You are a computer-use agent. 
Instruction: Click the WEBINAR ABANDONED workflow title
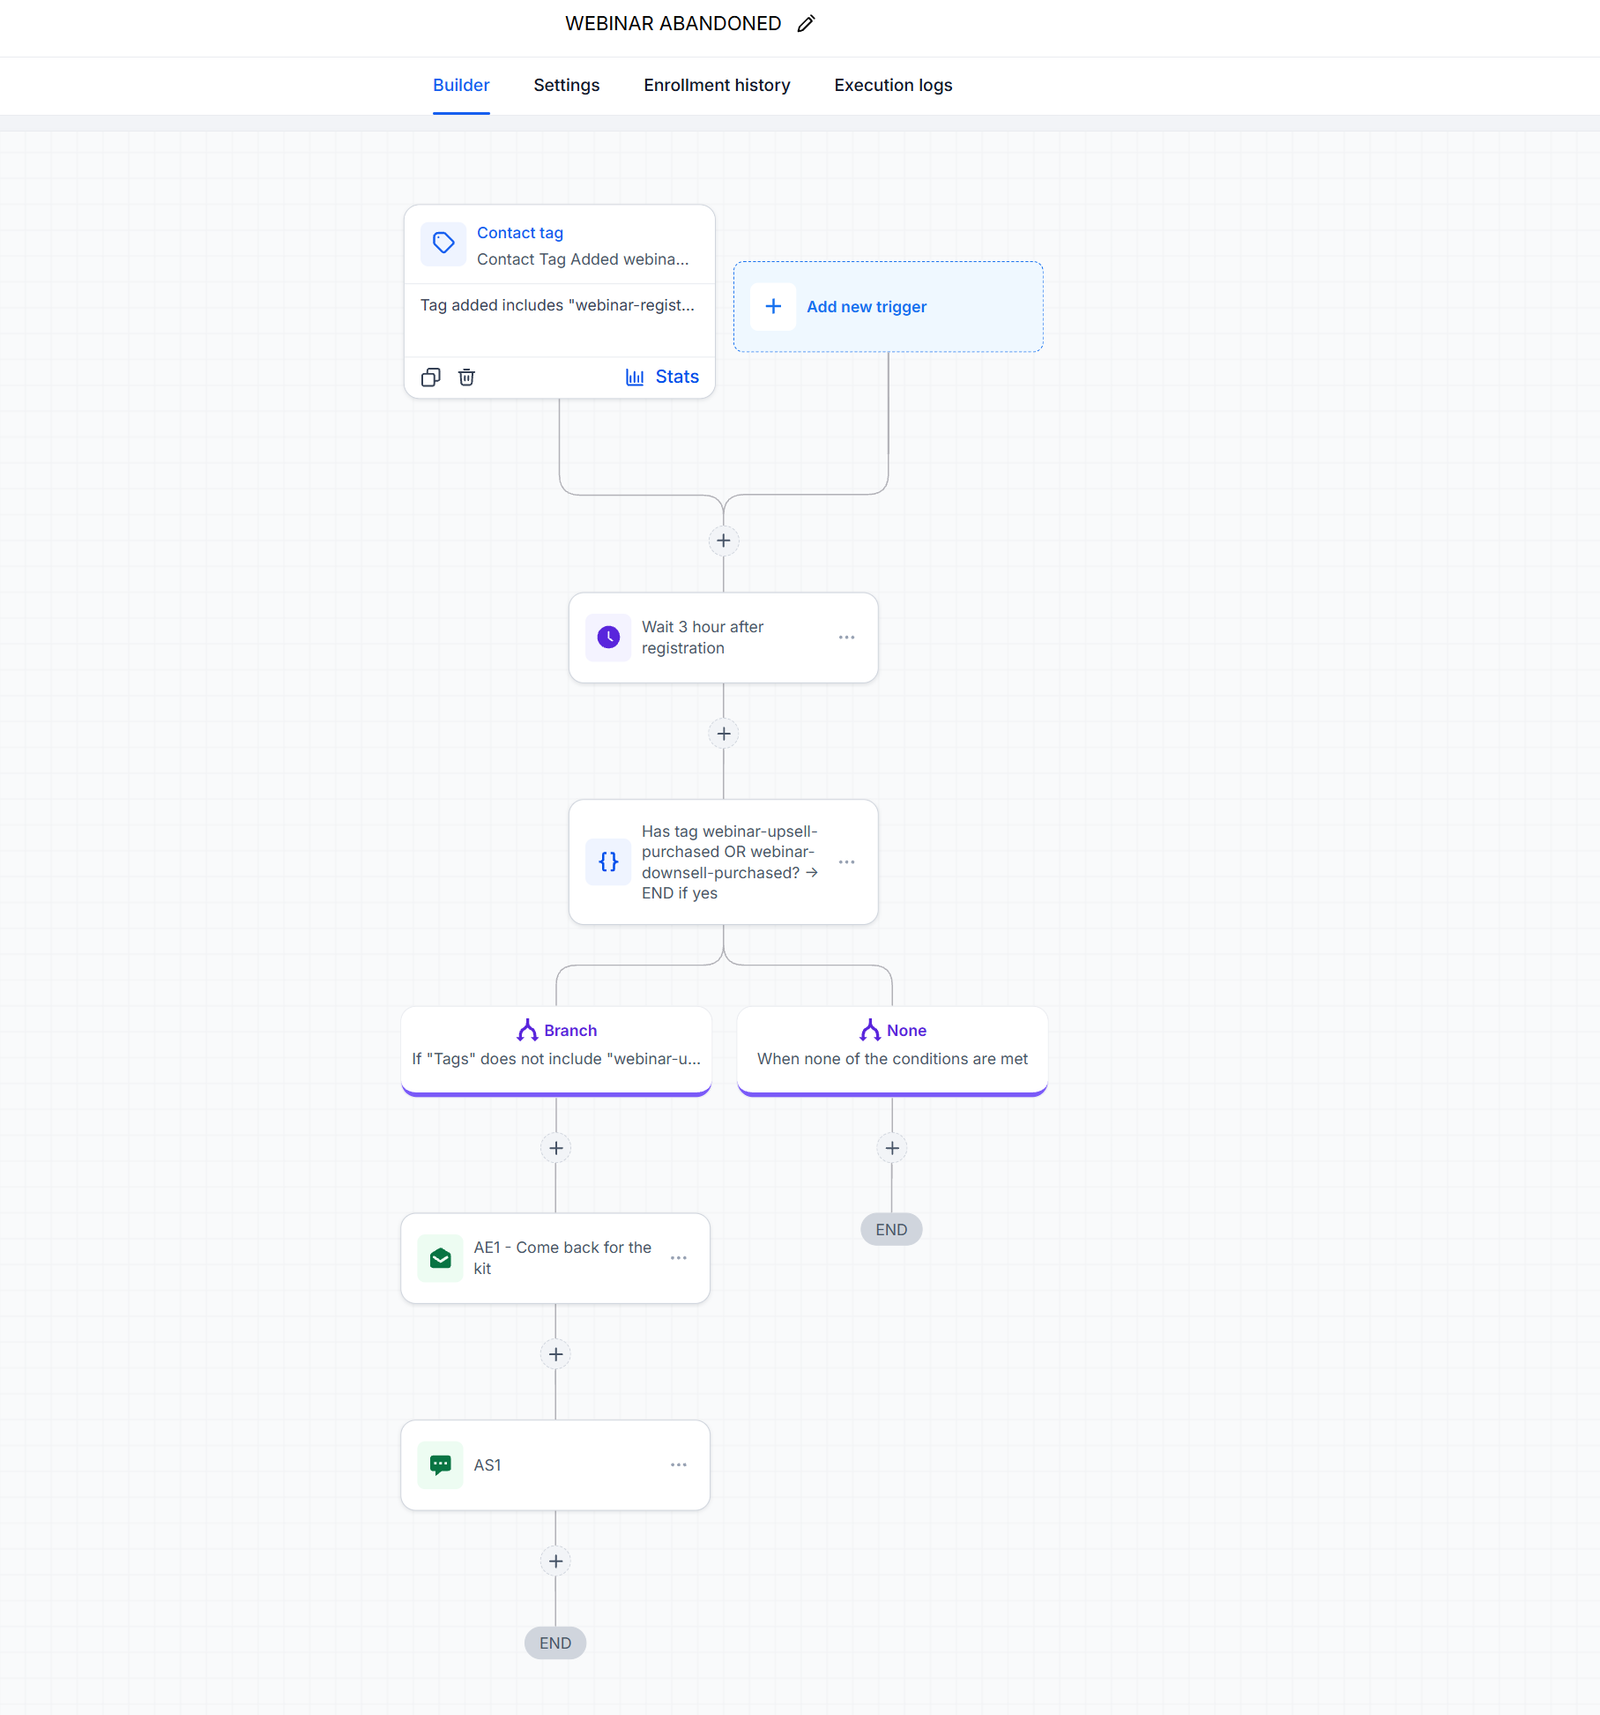[673, 24]
